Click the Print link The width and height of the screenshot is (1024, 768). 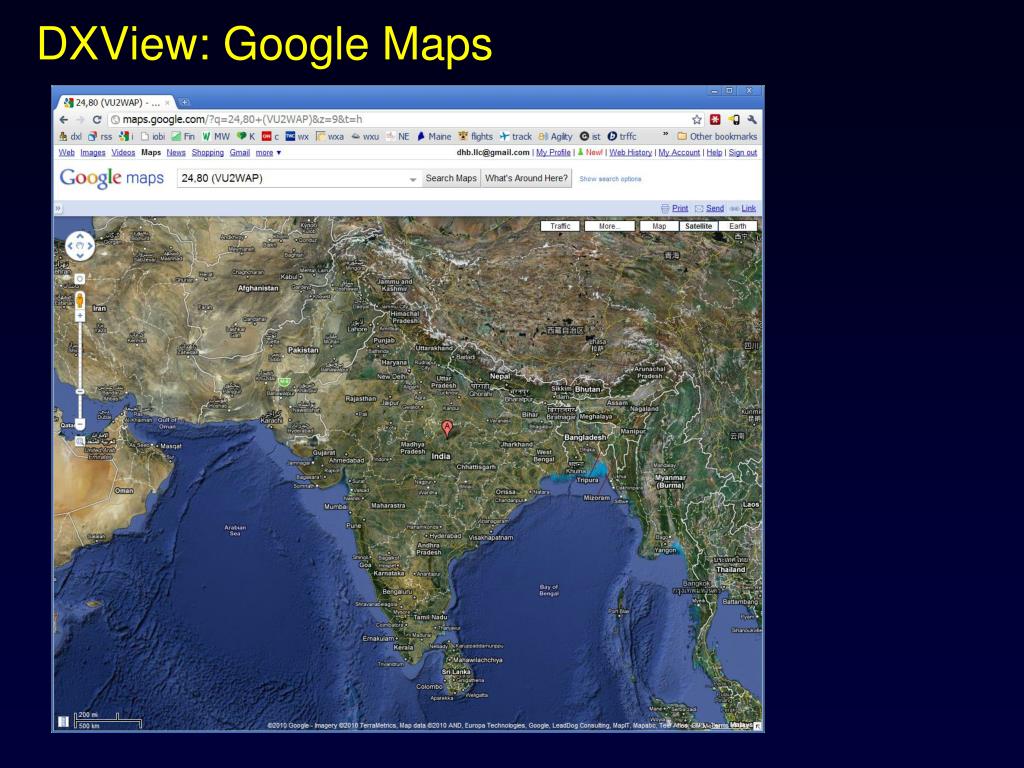point(680,208)
